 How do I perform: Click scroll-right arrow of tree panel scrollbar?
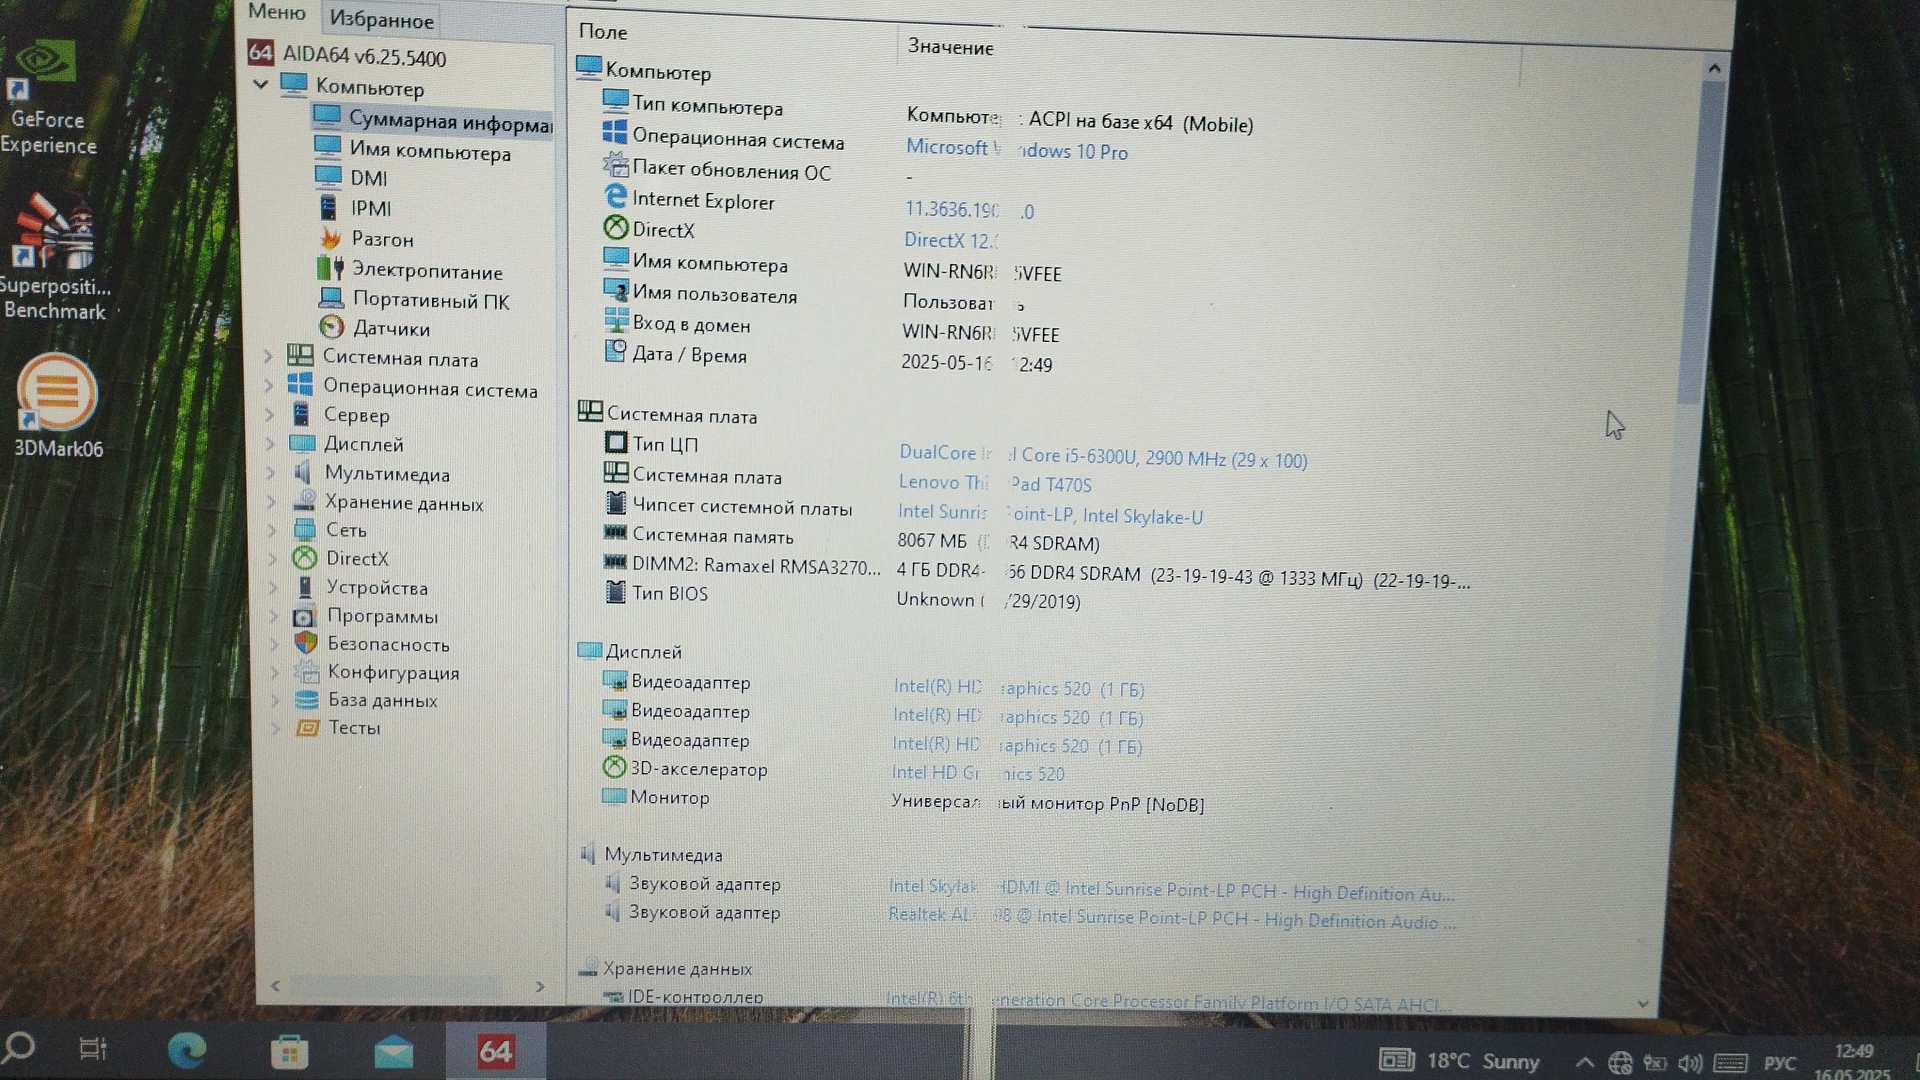(540, 987)
